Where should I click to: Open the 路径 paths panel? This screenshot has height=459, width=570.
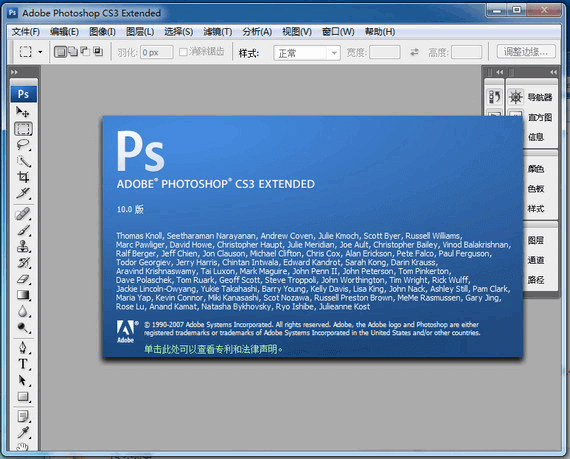[535, 280]
